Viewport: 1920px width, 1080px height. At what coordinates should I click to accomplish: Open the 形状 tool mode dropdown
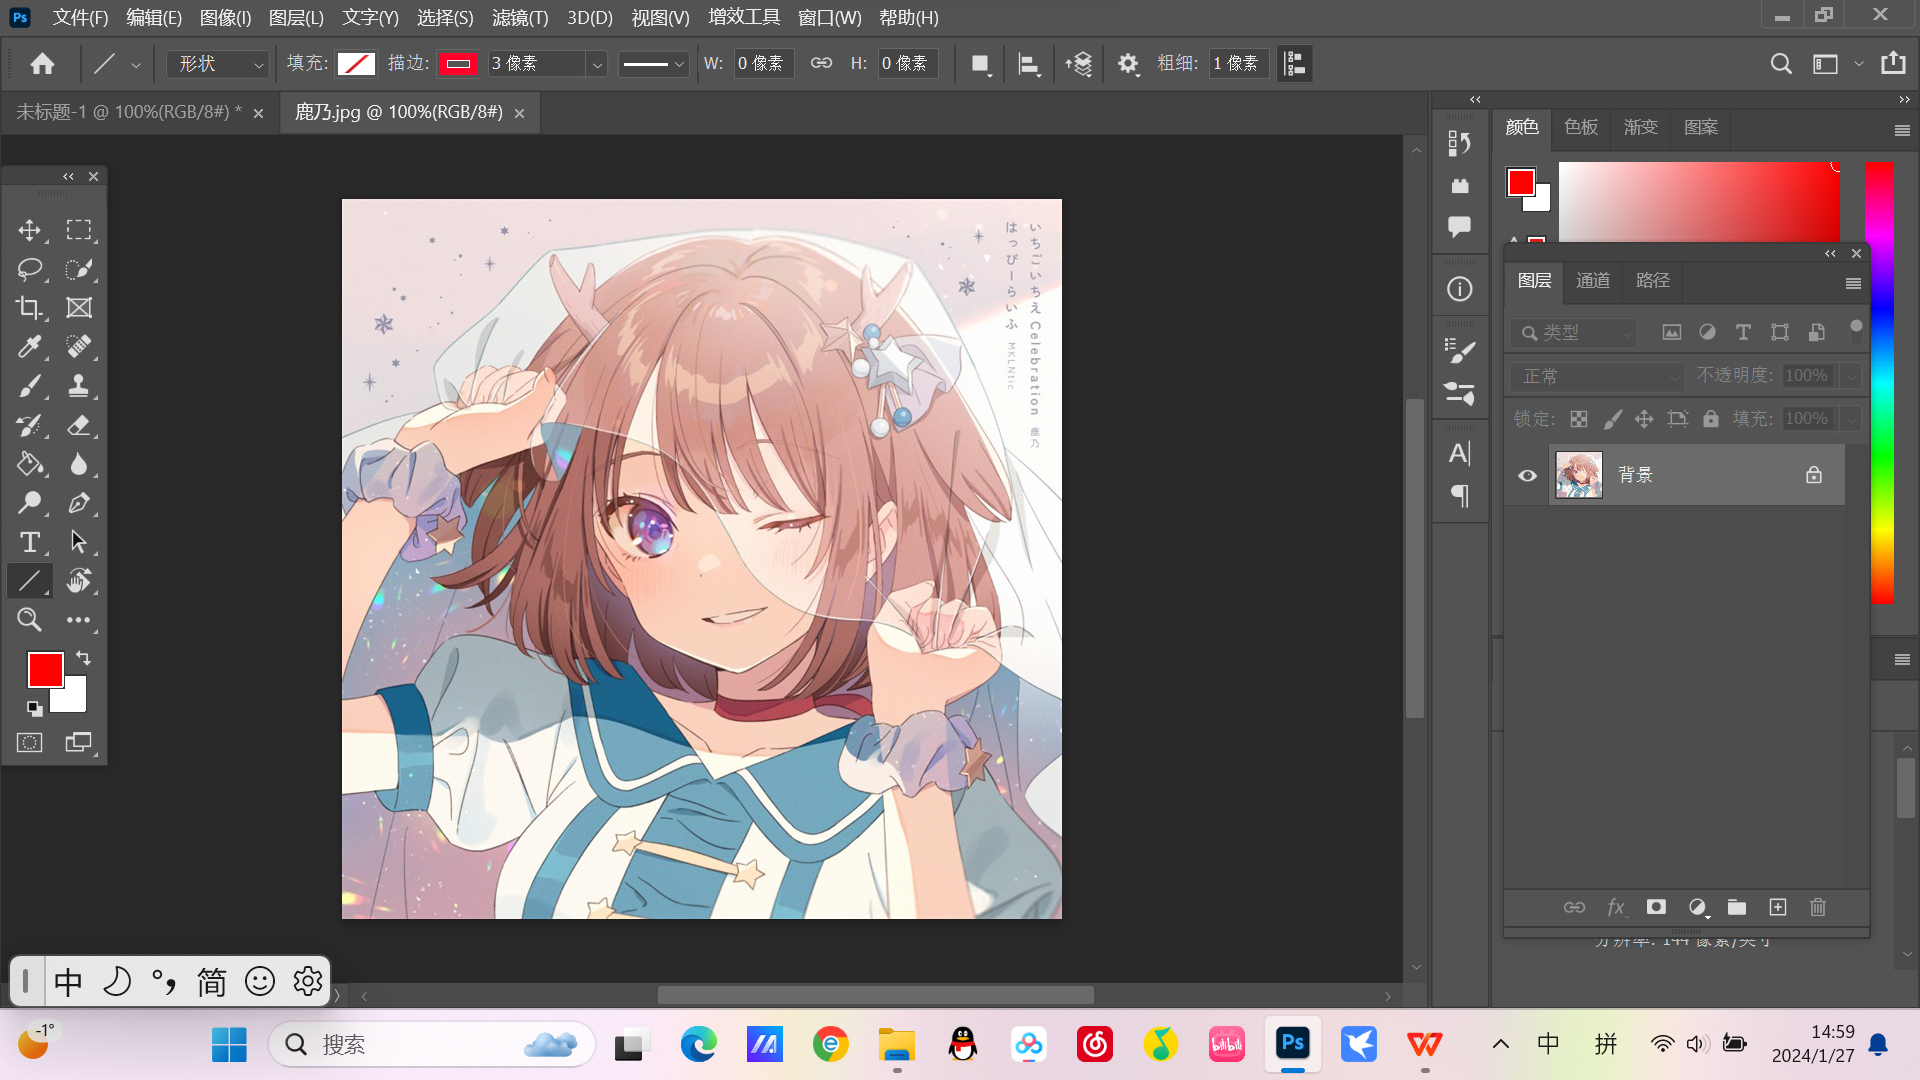[218, 64]
